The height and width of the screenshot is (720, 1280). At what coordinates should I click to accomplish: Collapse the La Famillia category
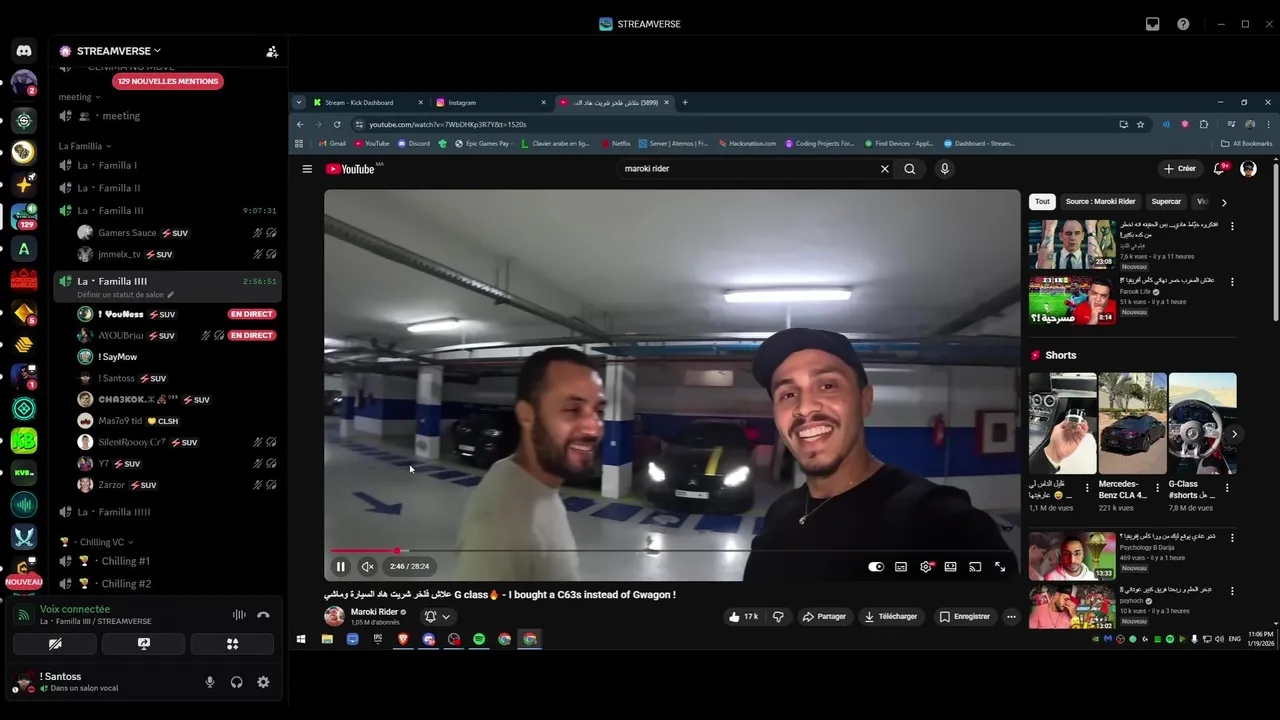(x=84, y=146)
